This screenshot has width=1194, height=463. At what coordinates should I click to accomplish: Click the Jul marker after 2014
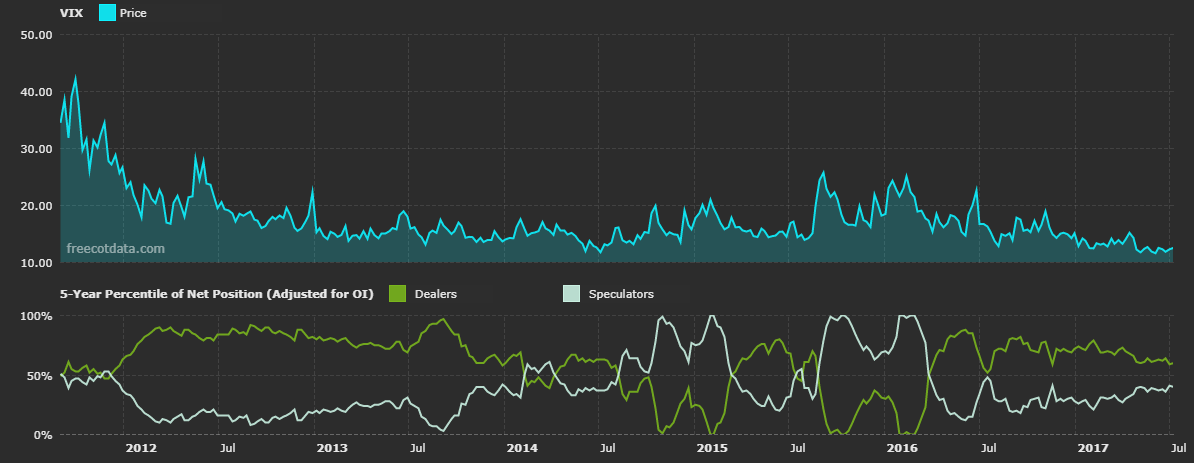coord(607,449)
